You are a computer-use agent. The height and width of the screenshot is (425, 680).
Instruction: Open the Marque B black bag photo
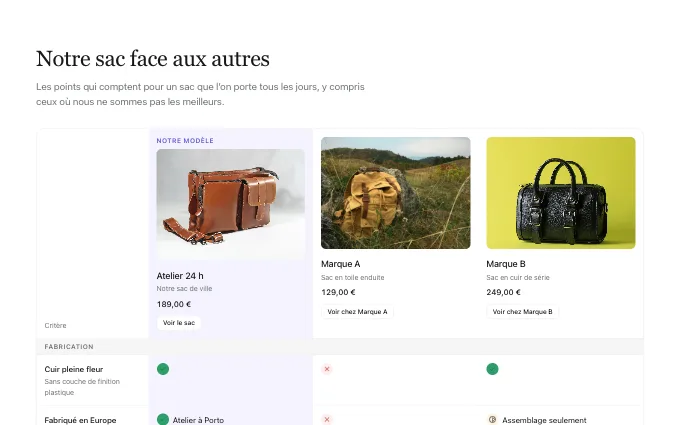561,193
